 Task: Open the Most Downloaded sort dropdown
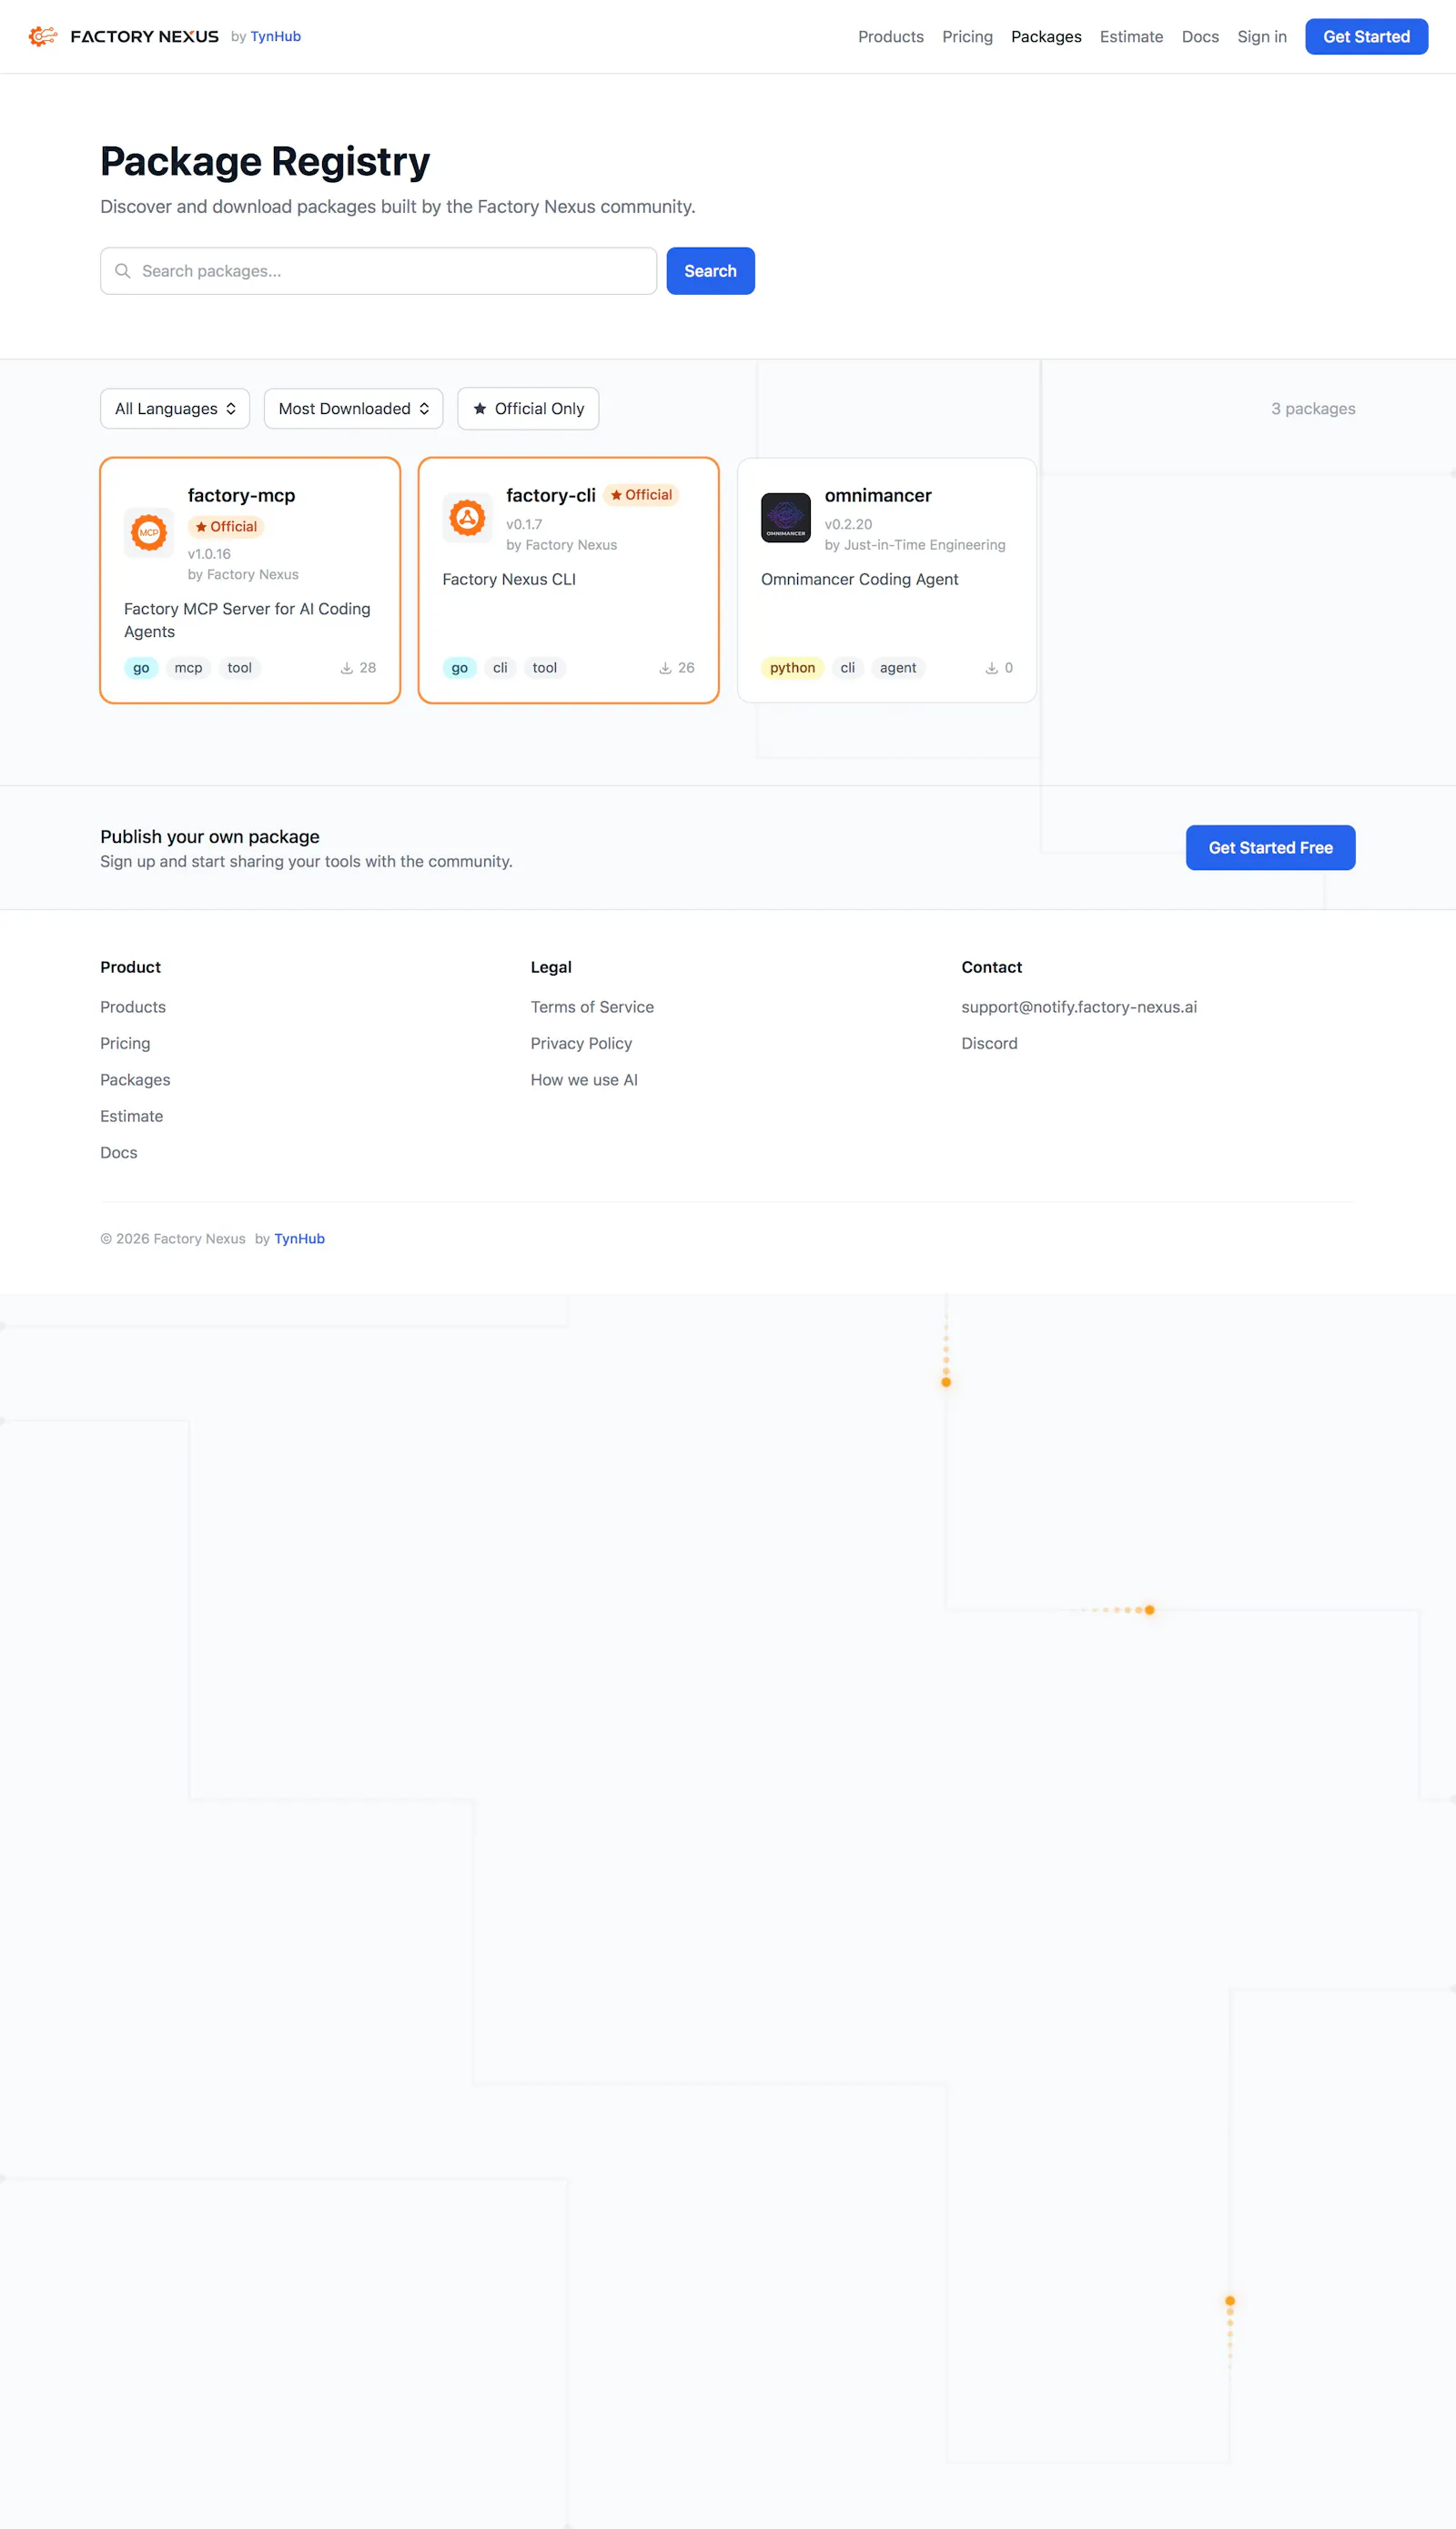click(354, 408)
